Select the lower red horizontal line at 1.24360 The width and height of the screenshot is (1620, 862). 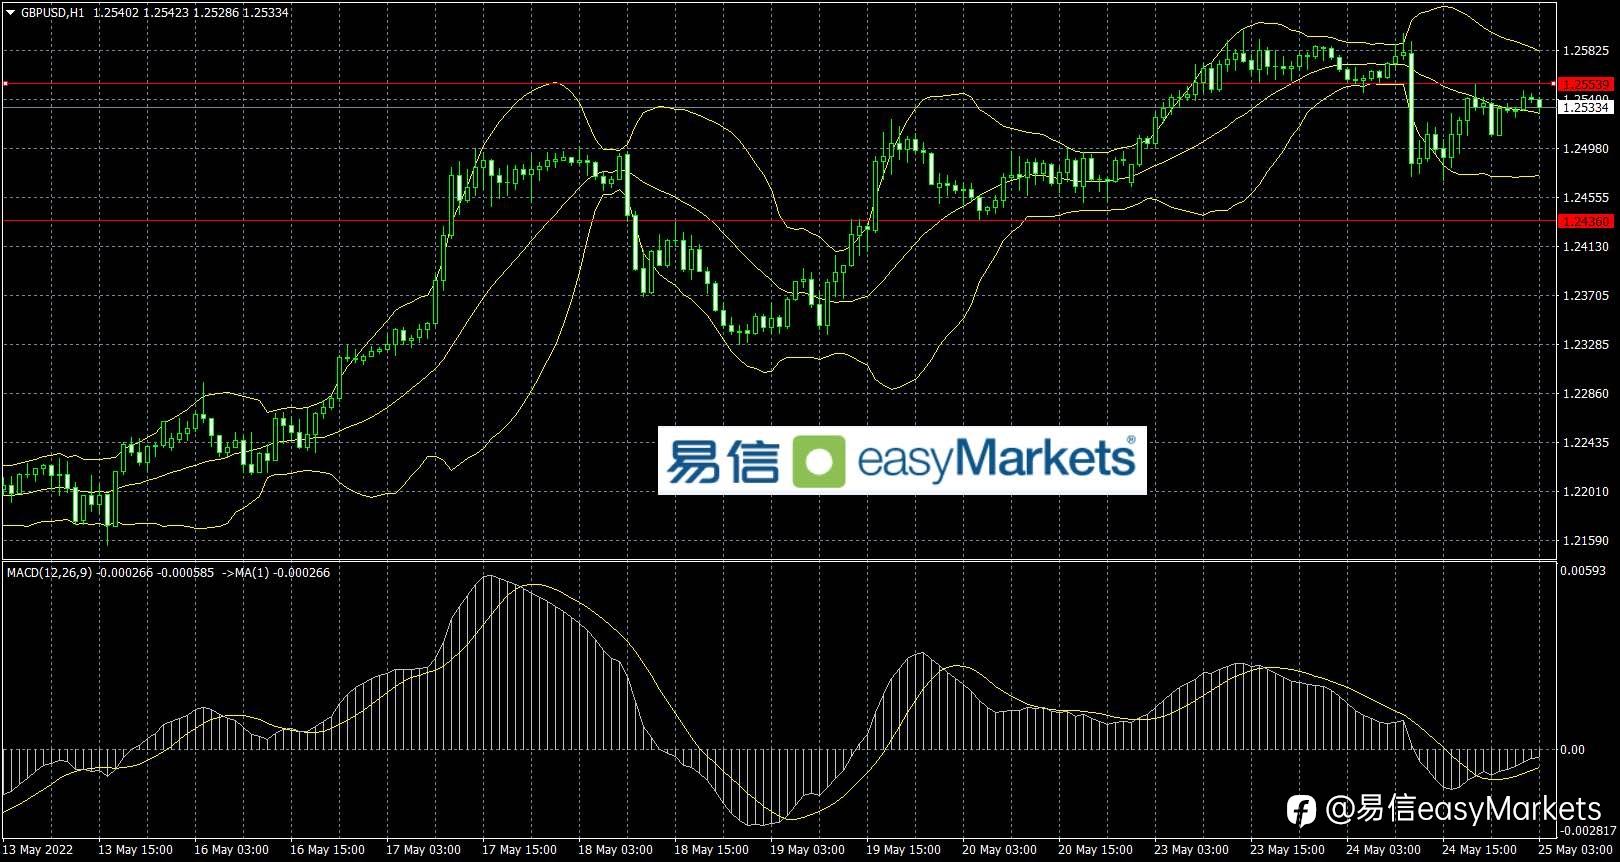tap(780, 221)
